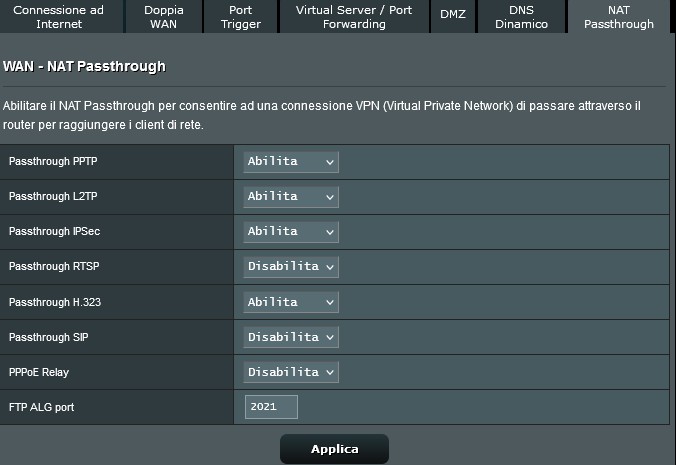Select the NAT Passthrough tab
The height and width of the screenshot is (465, 676).
618,16
